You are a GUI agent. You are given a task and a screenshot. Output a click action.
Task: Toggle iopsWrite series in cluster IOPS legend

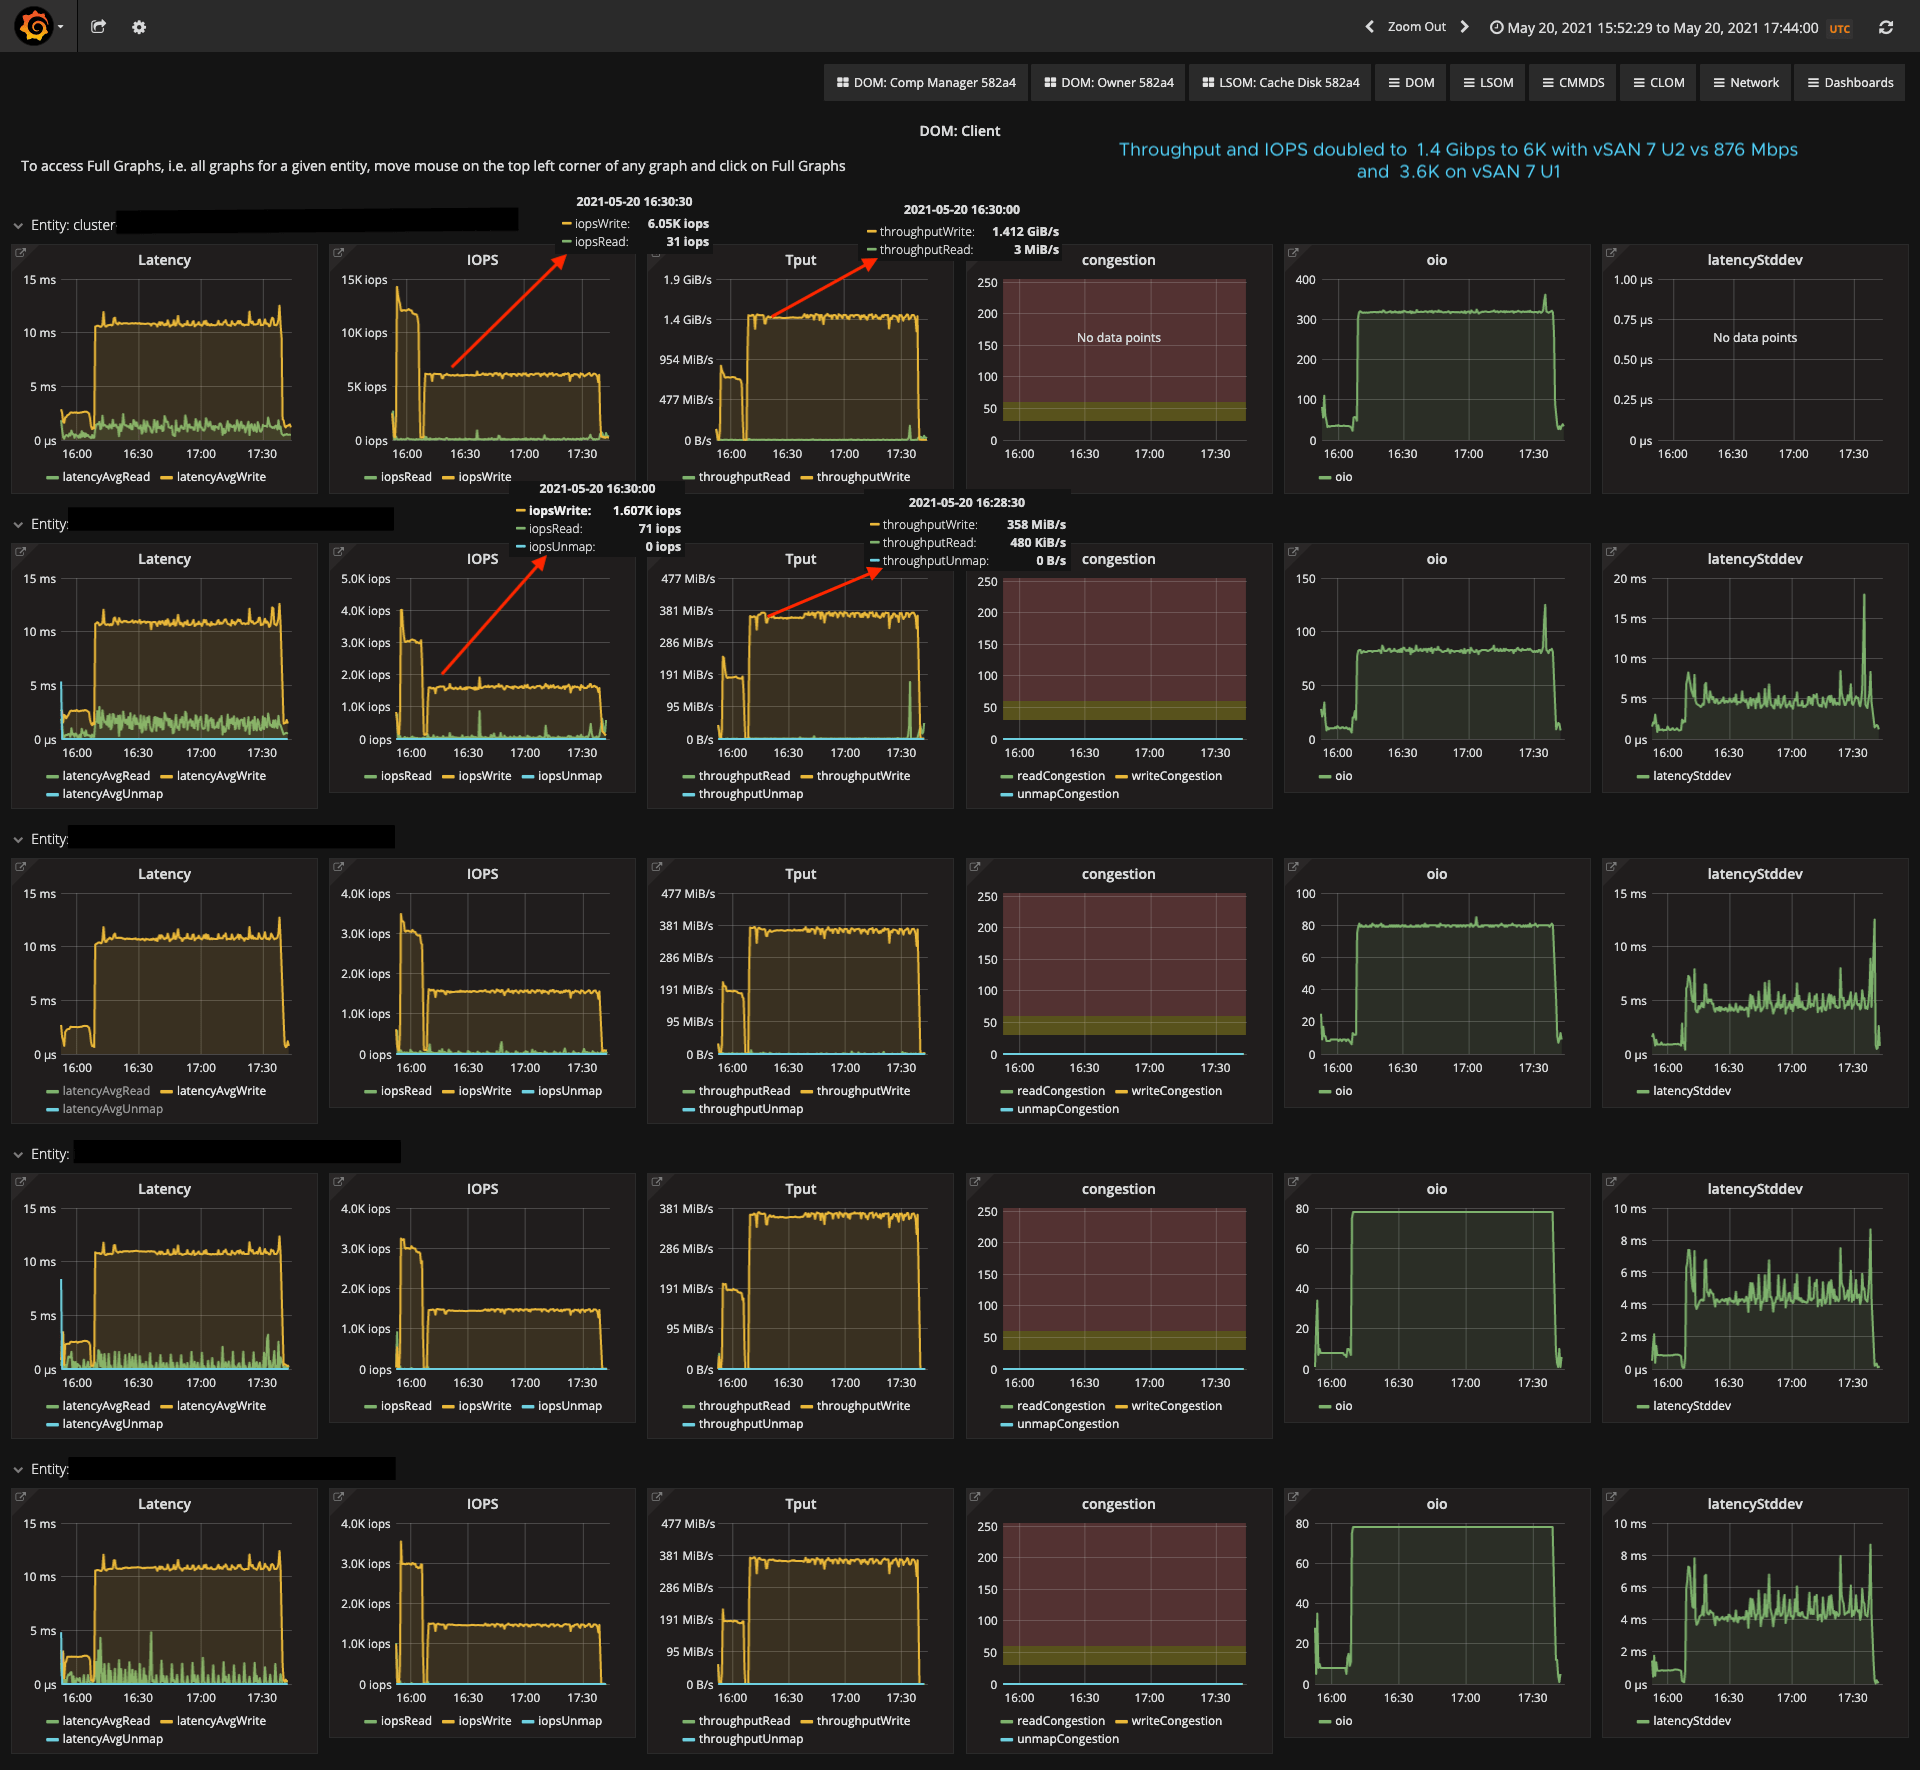(484, 477)
